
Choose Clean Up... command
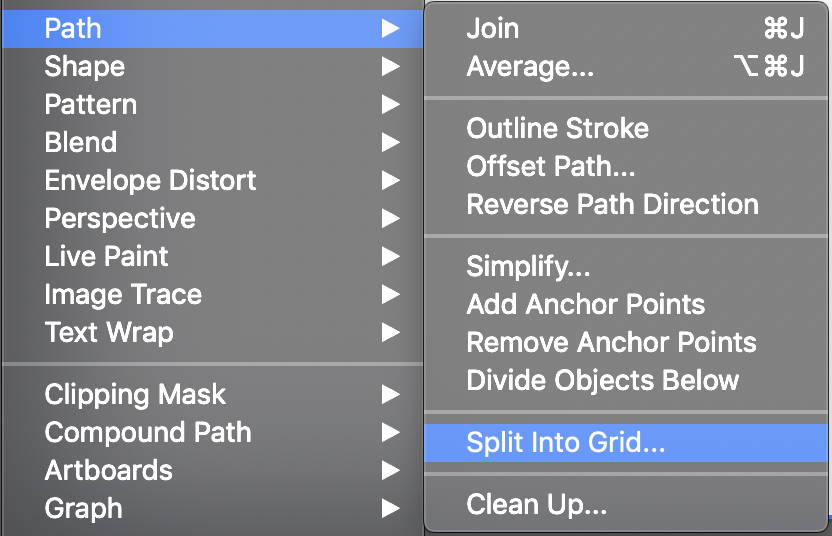click(536, 505)
